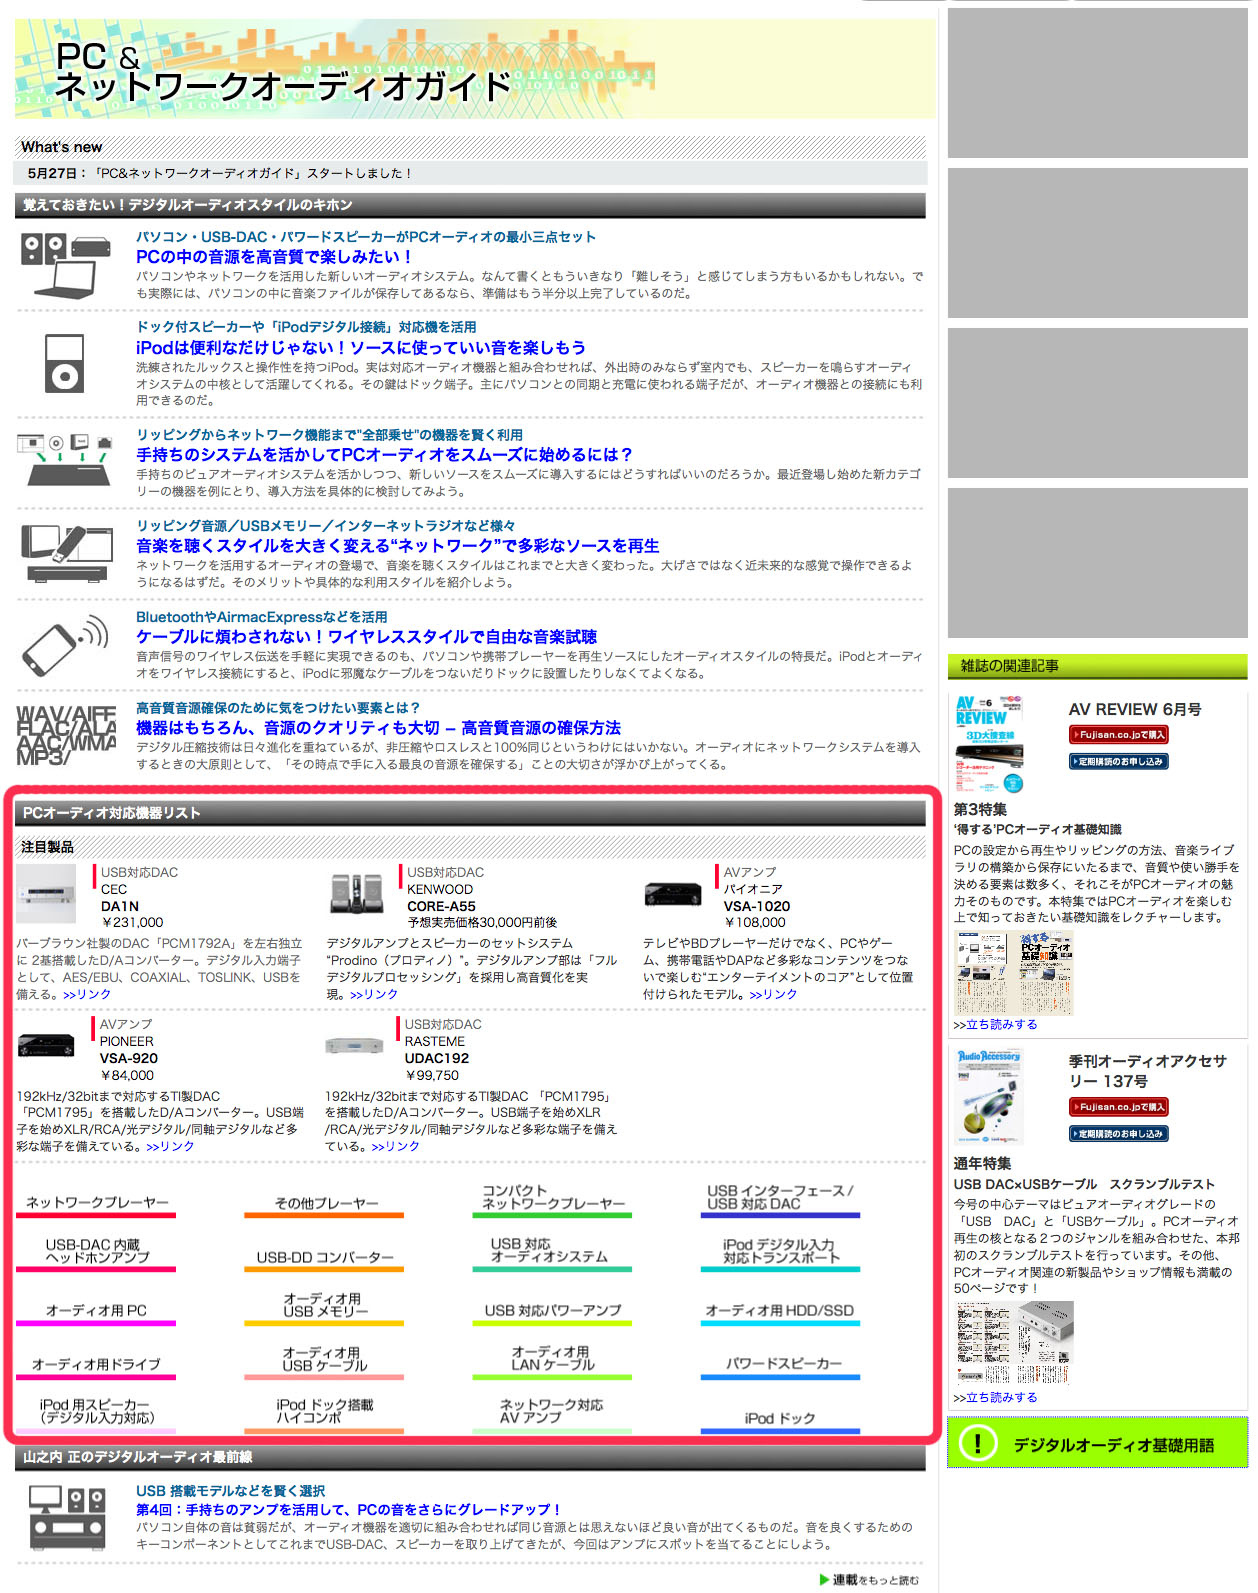Open iPodは便利なだけじゃない article

point(360,348)
